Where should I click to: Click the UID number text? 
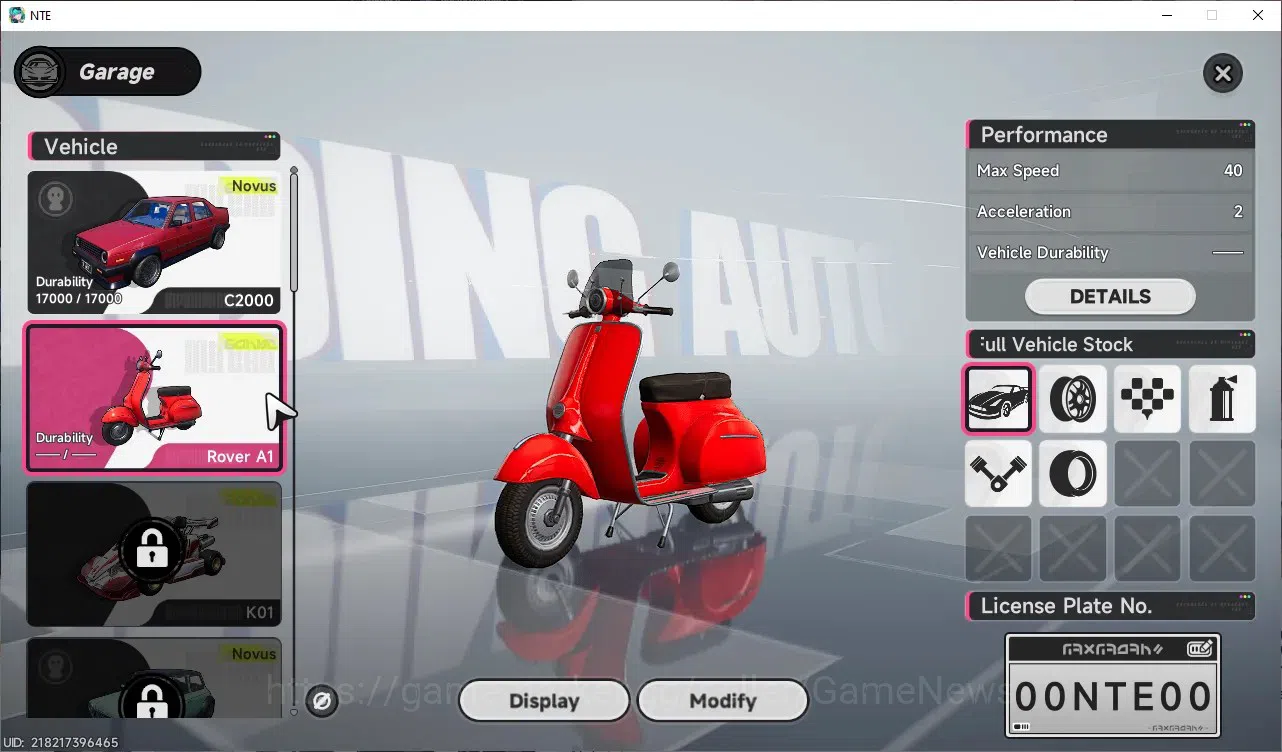[63, 743]
